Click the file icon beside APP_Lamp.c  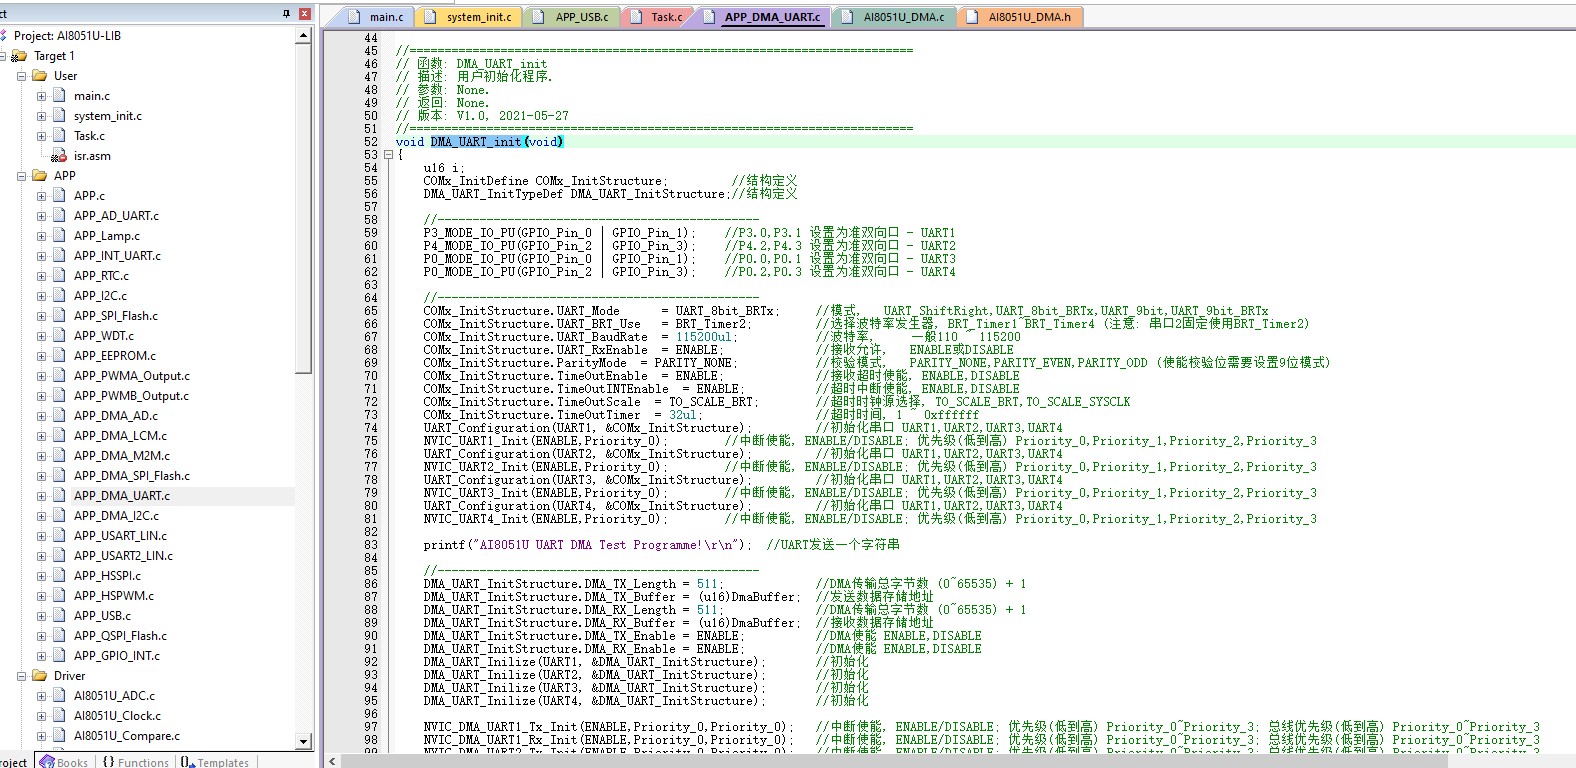pos(59,236)
